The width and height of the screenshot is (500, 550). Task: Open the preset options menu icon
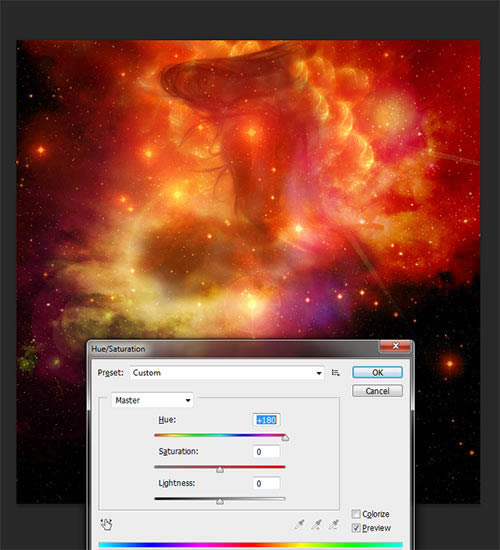point(335,373)
